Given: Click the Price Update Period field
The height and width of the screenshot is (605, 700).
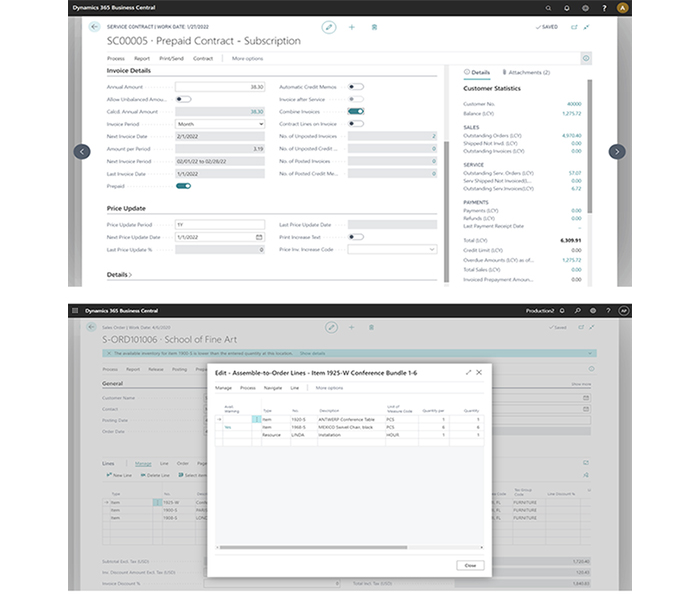Looking at the screenshot, I should click(220, 225).
